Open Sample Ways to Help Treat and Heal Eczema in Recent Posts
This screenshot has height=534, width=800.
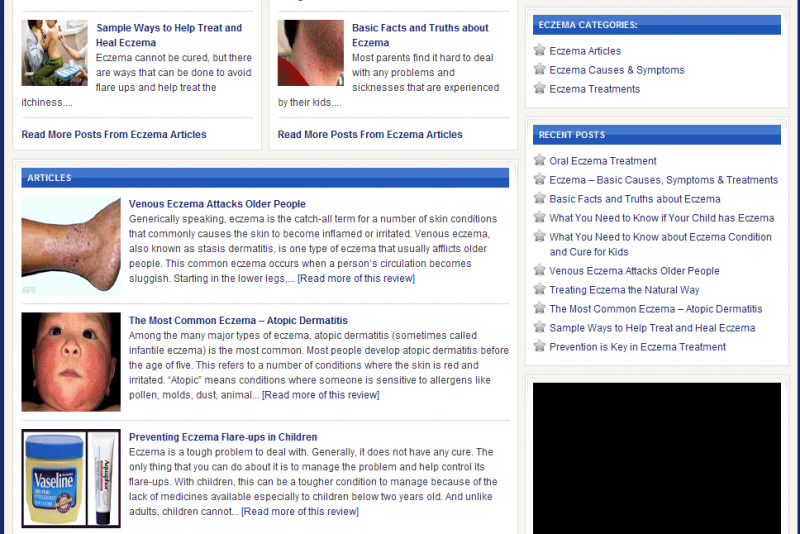click(652, 328)
